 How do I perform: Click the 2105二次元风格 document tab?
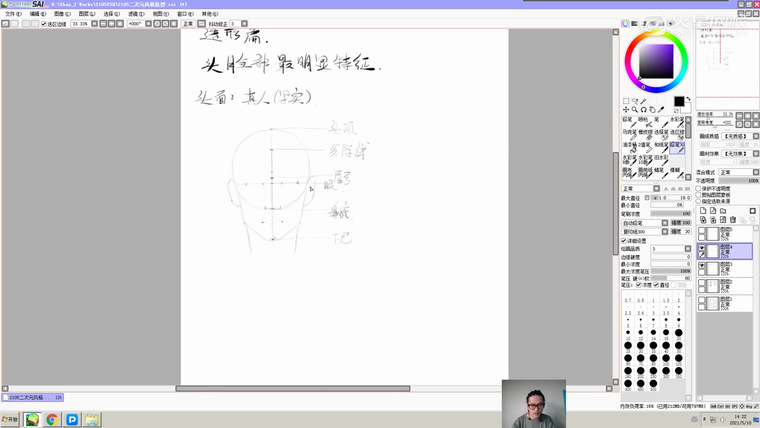point(32,397)
